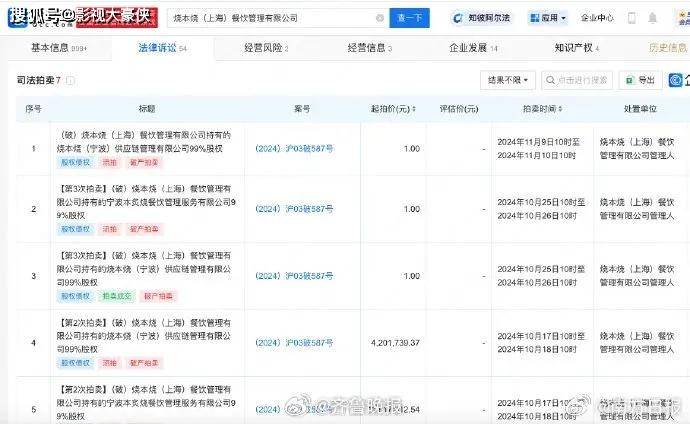Open row 2 case number link
The height and width of the screenshot is (424, 690).
coord(294,209)
